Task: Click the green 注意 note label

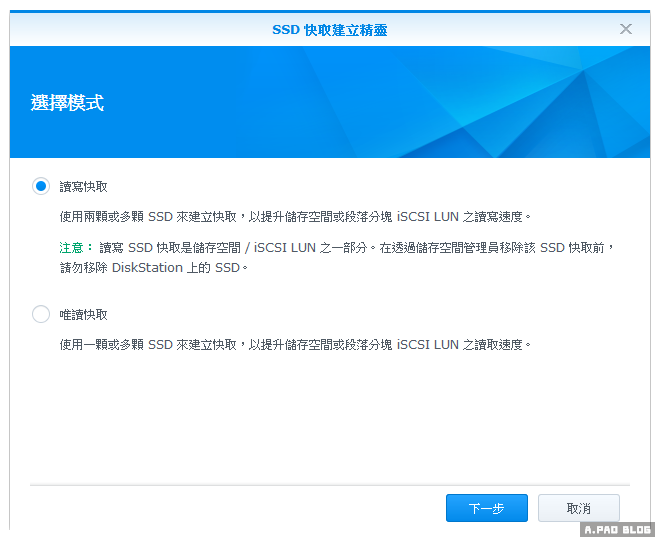Action: pyautogui.click(x=76, y=247)
